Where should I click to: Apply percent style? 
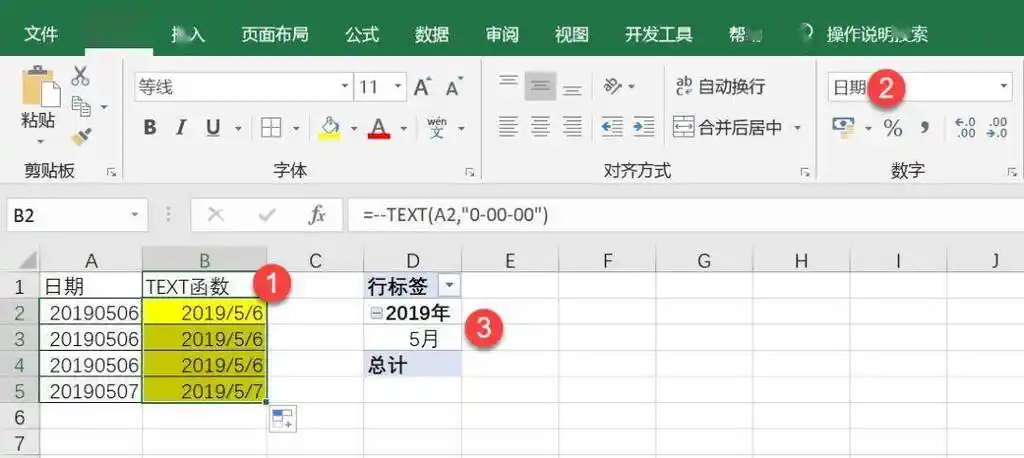[893, 127]
